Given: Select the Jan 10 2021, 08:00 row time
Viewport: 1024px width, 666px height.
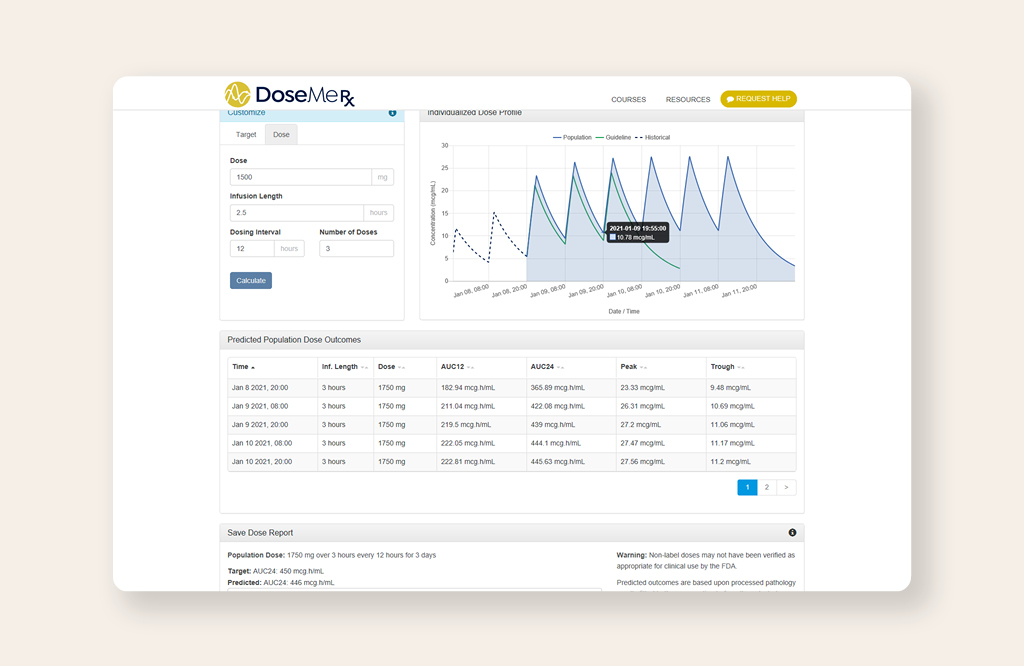Looking at the screenshot, I should [262, 443].
